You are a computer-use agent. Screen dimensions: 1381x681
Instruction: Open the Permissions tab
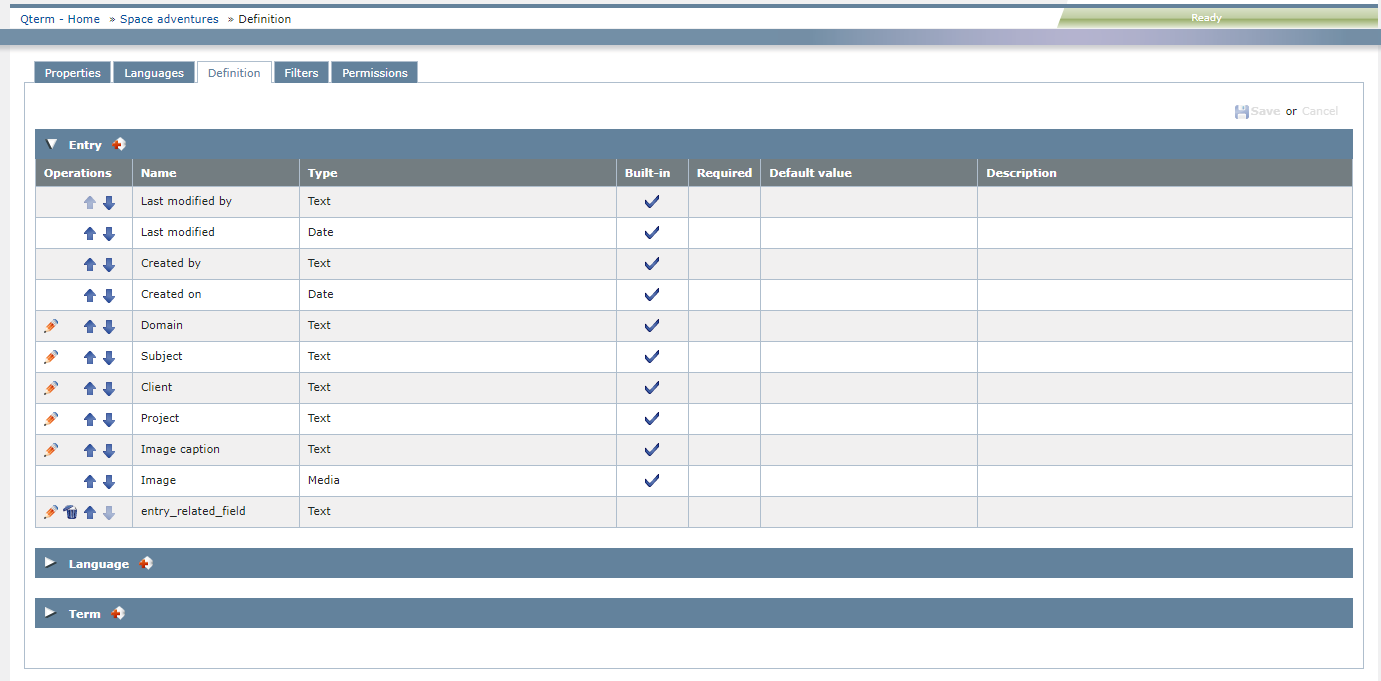374,71
